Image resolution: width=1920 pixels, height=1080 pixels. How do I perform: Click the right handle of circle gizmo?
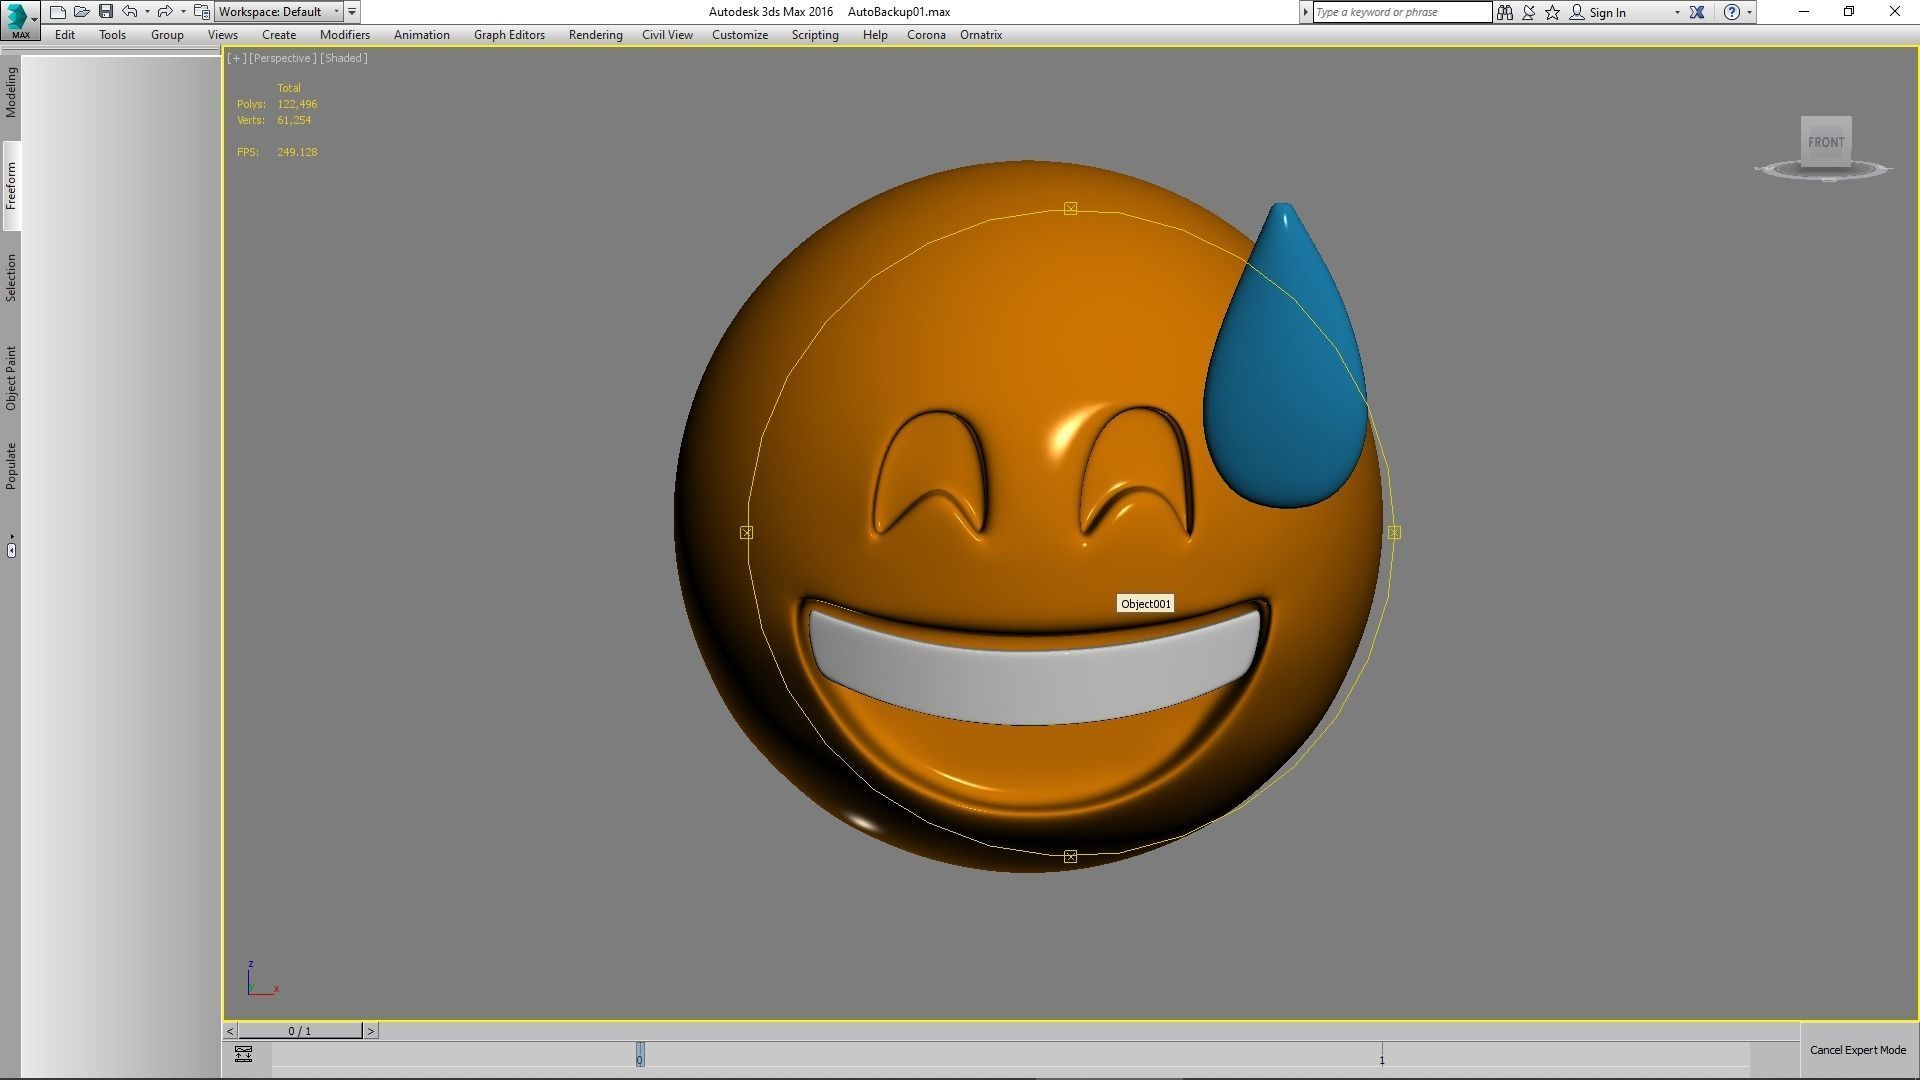coord(1394,532)
